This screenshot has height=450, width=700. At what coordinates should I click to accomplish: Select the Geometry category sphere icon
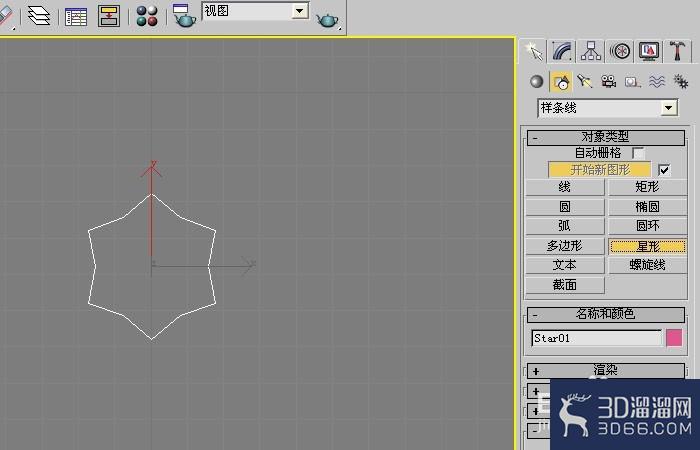coord(537,82)
